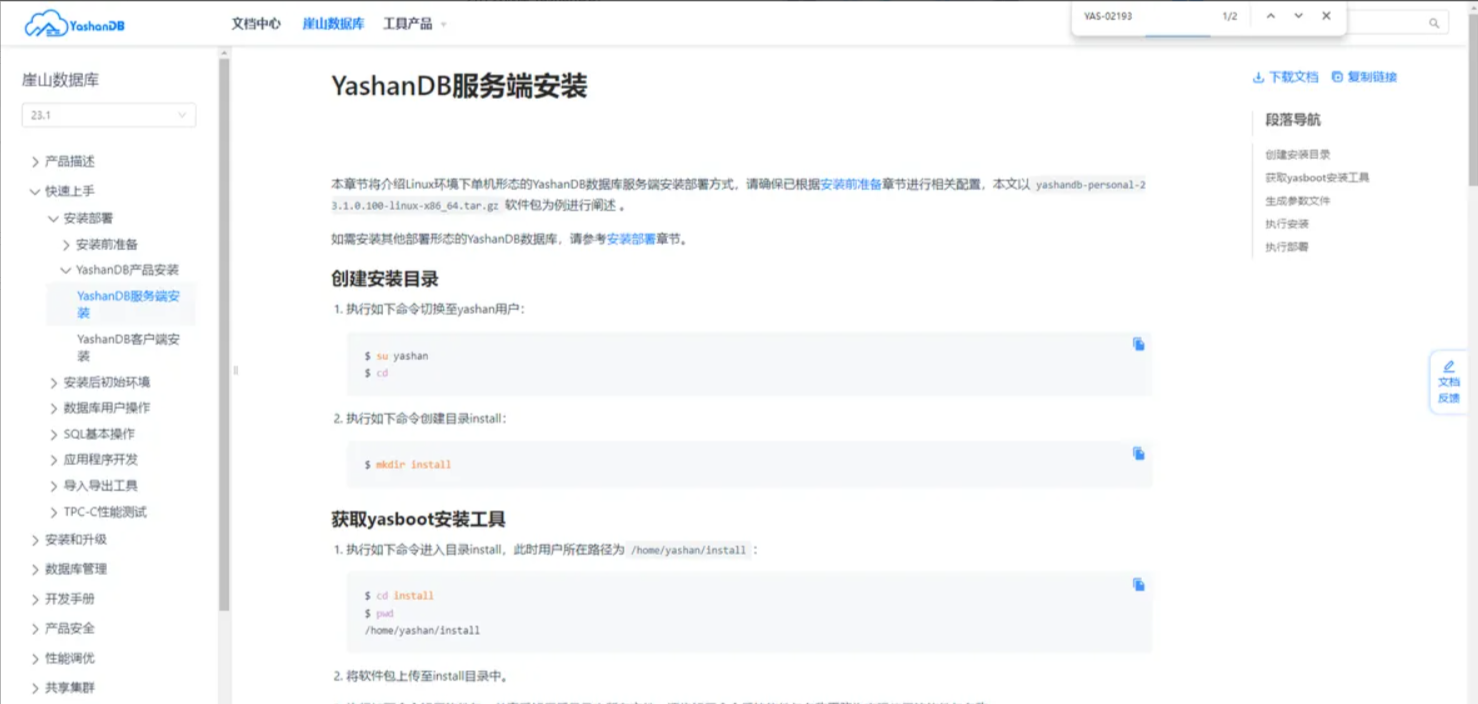The width and height of the screenshot is (1478, 704).
Task: Expand 数据库用户操作 node
Action: [x=54, y=408]
